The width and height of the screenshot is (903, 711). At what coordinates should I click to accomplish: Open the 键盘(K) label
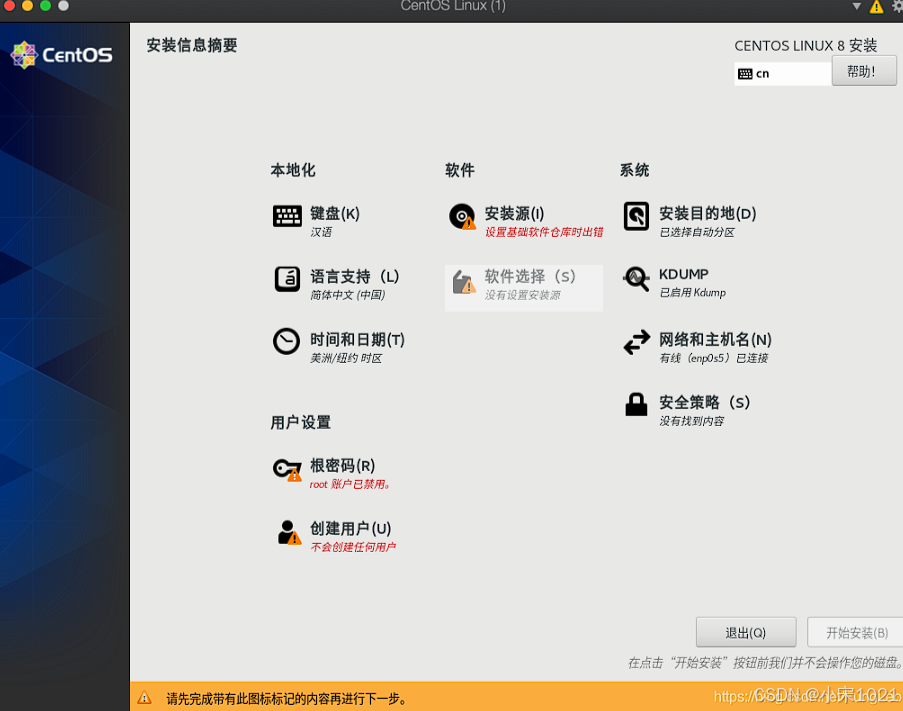coord(335,214)
